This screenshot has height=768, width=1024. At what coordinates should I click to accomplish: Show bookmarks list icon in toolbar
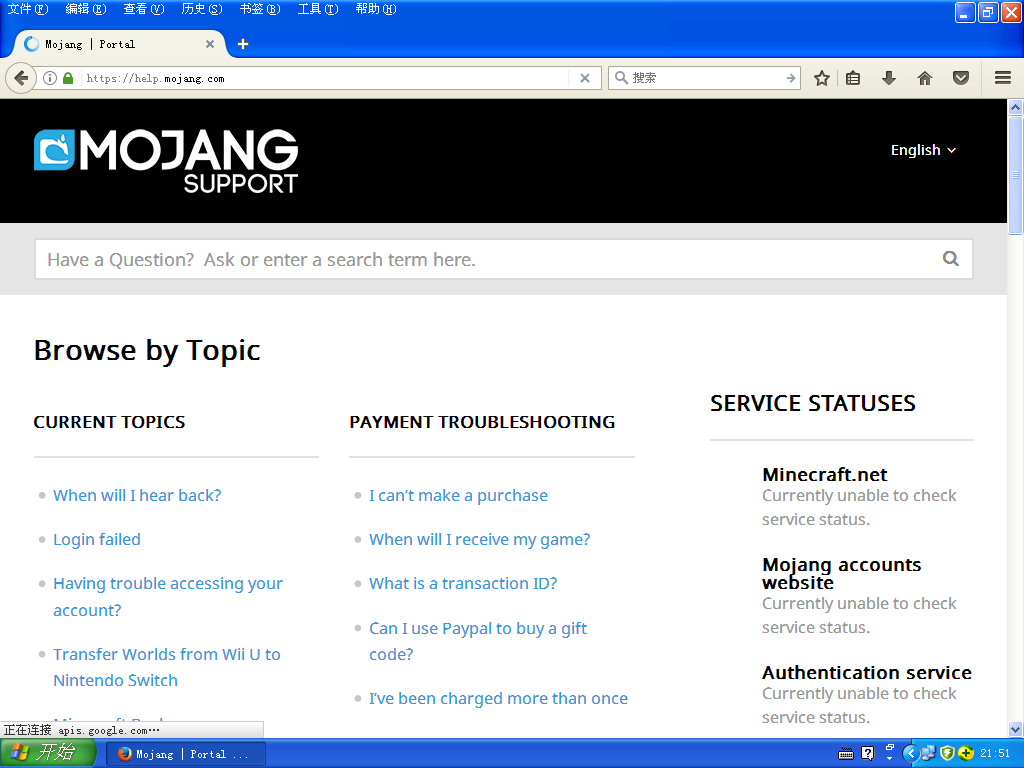(853, 78)
